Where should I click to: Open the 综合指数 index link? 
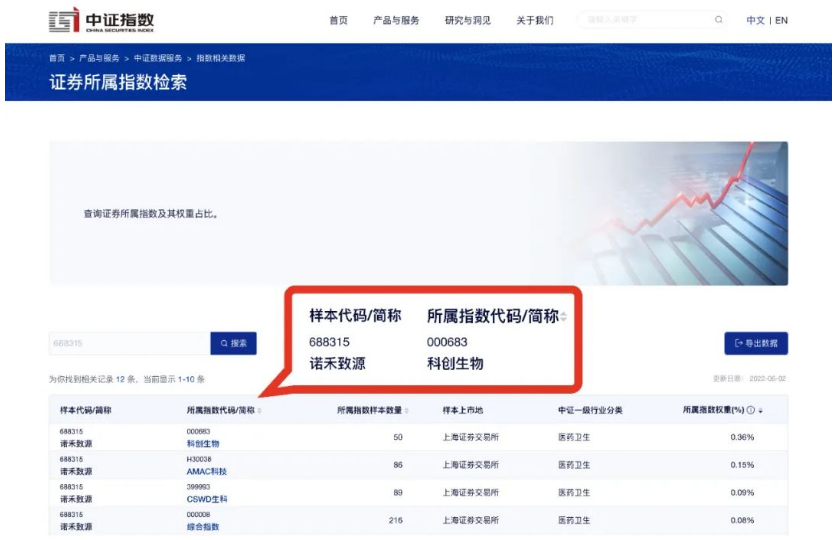coord(203,526)
